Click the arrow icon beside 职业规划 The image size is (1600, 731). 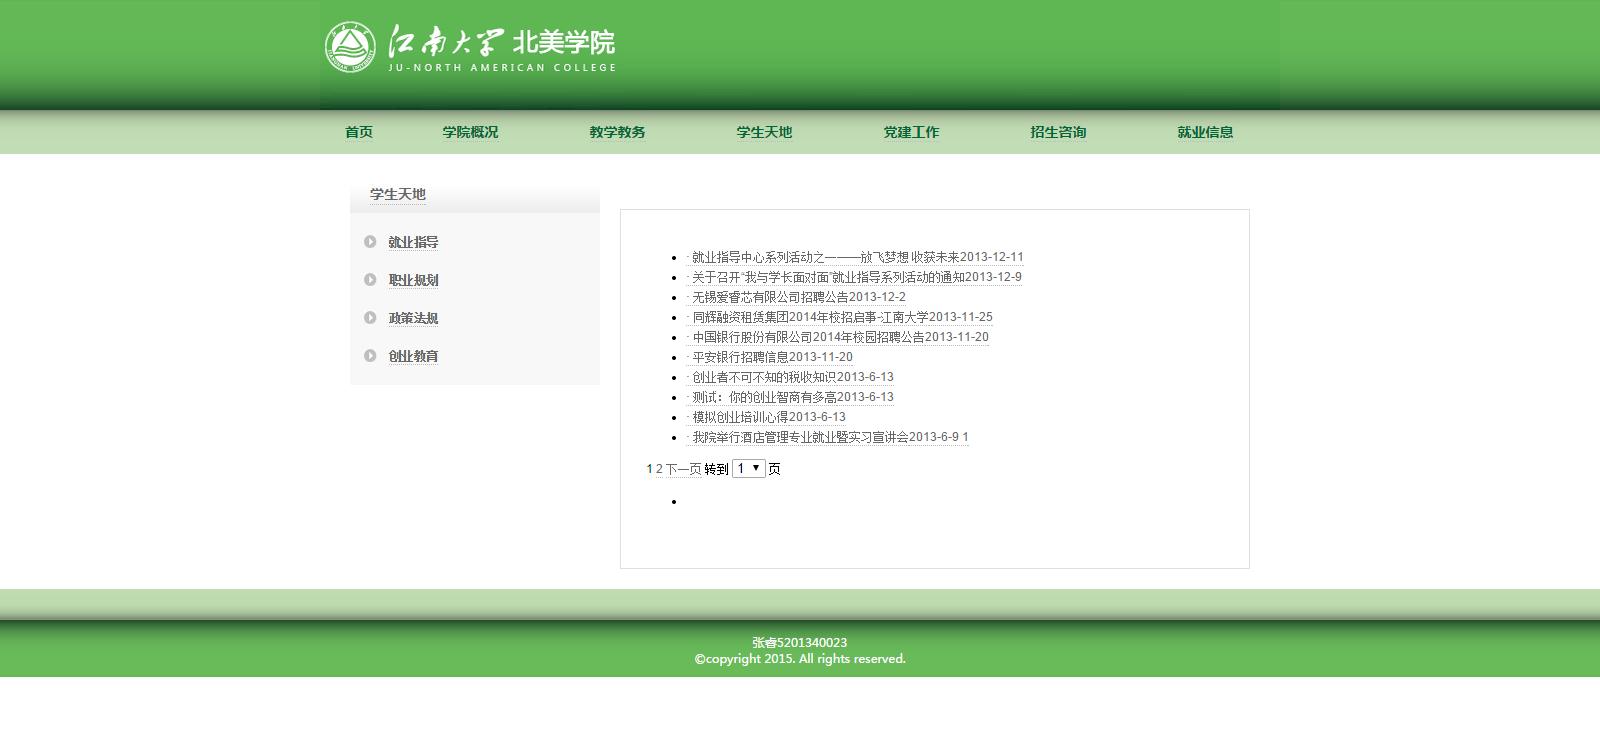[370, 280]
